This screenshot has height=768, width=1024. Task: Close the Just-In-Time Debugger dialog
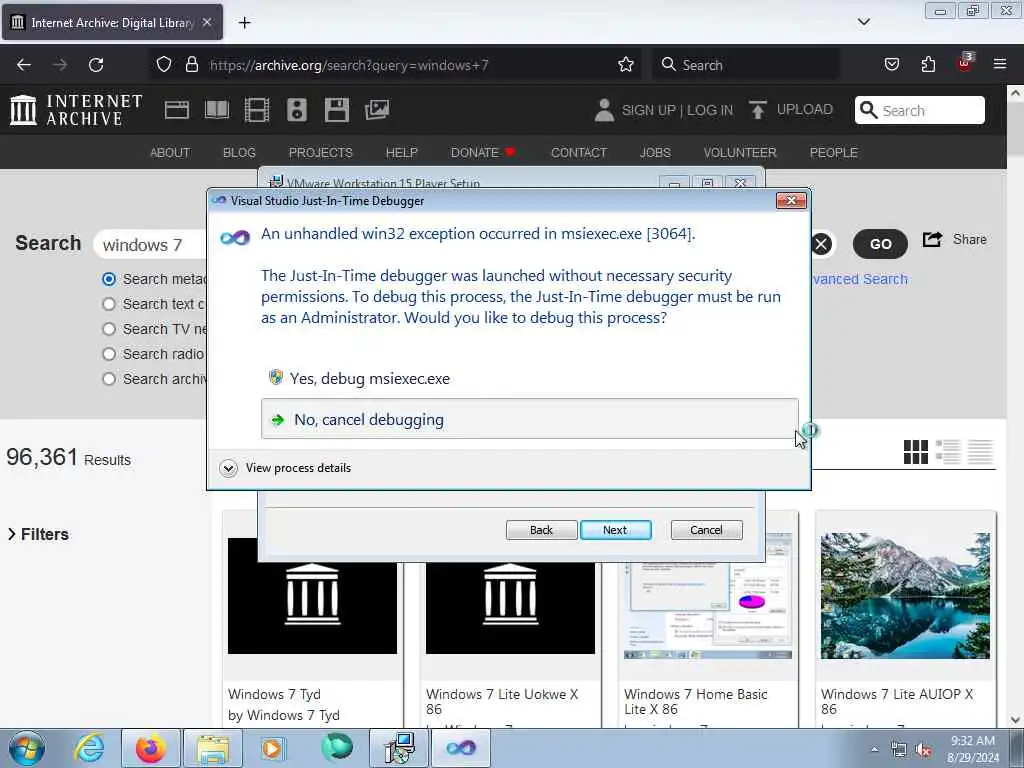(791, 200)
